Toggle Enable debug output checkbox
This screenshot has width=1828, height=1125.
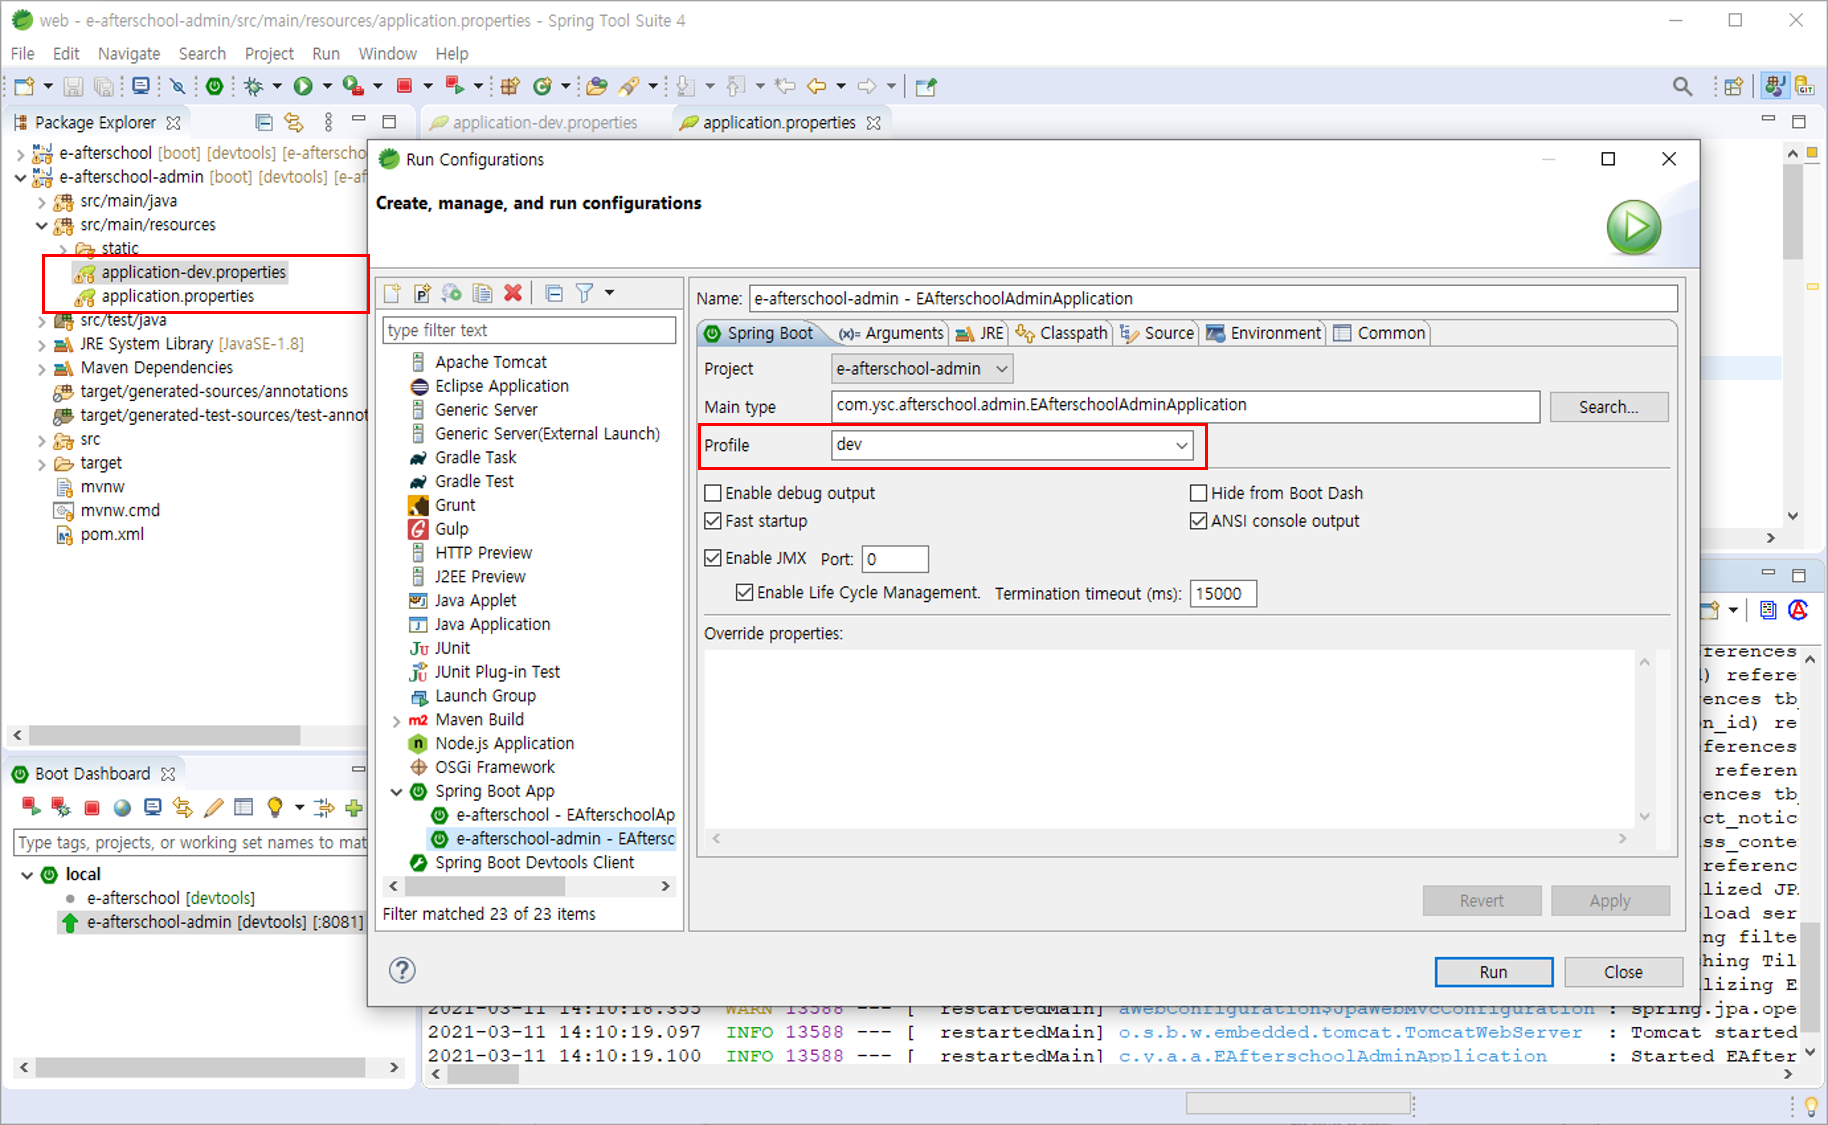[713, 493]
